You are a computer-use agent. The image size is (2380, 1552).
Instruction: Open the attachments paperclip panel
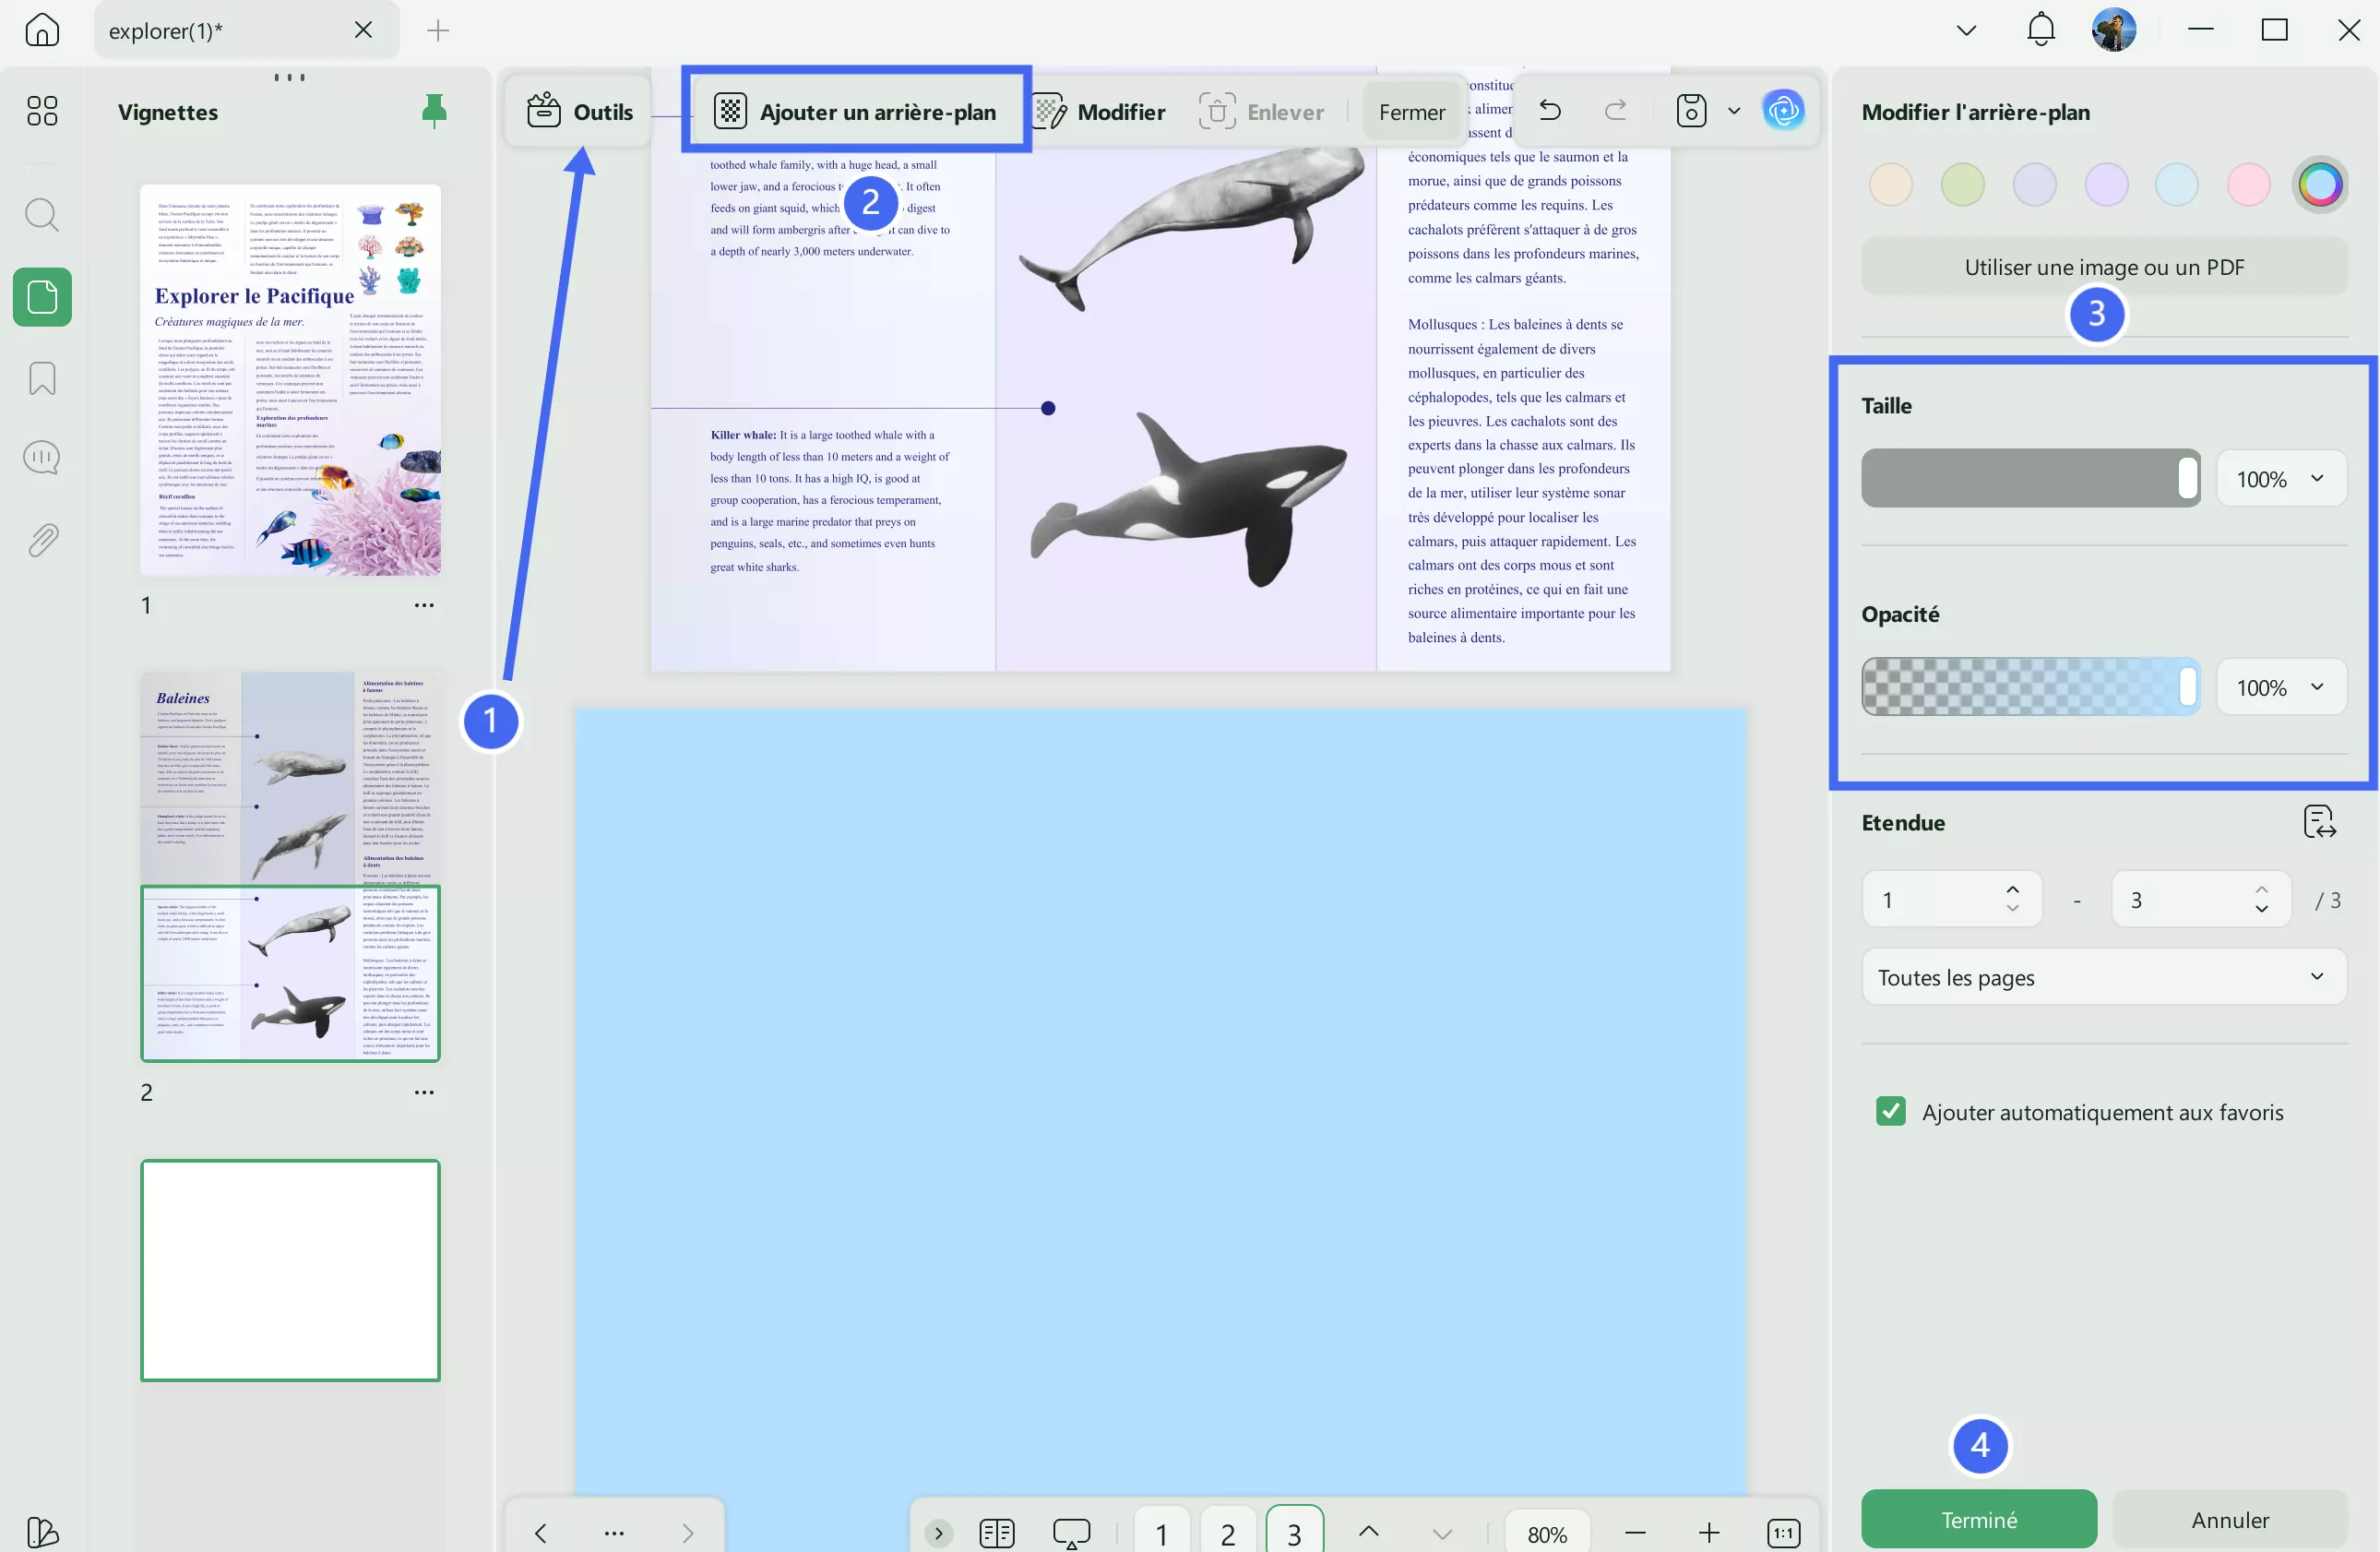click(42, 540)
